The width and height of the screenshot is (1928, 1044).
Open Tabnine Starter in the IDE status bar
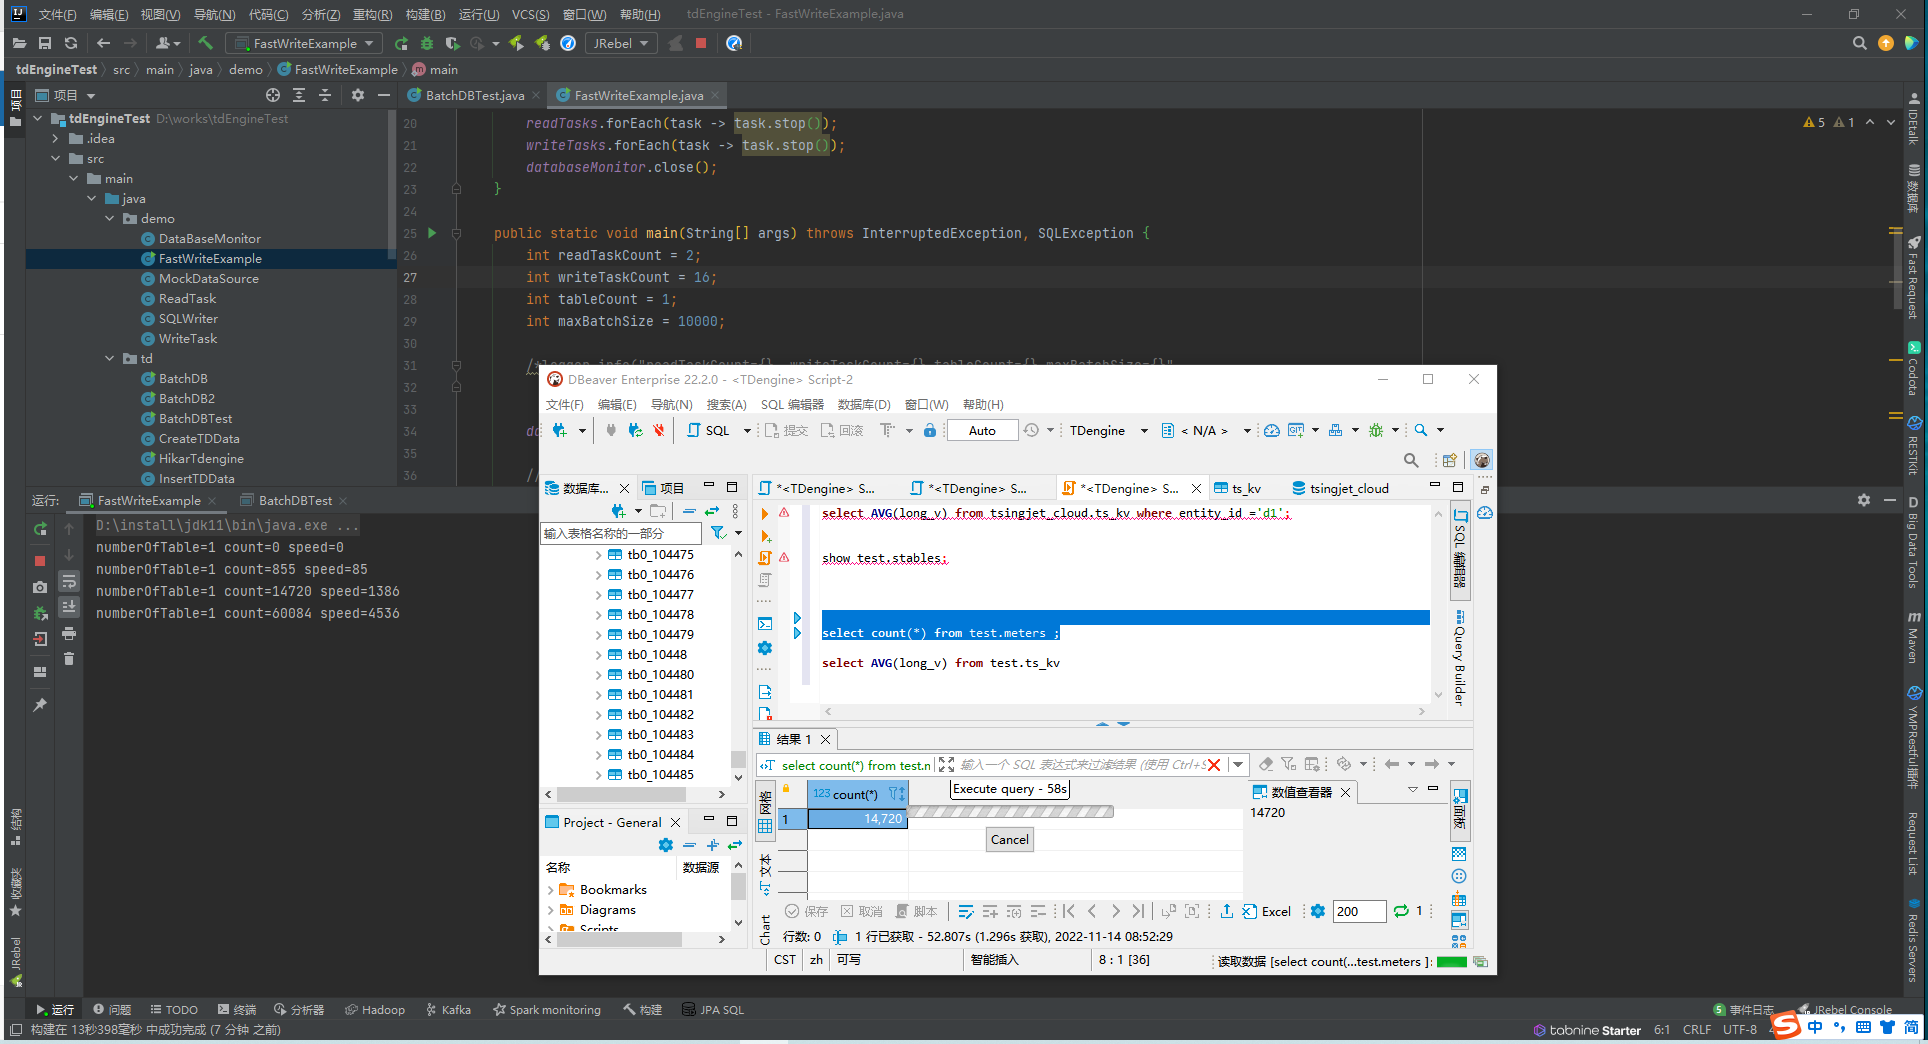point(1588,1029)
